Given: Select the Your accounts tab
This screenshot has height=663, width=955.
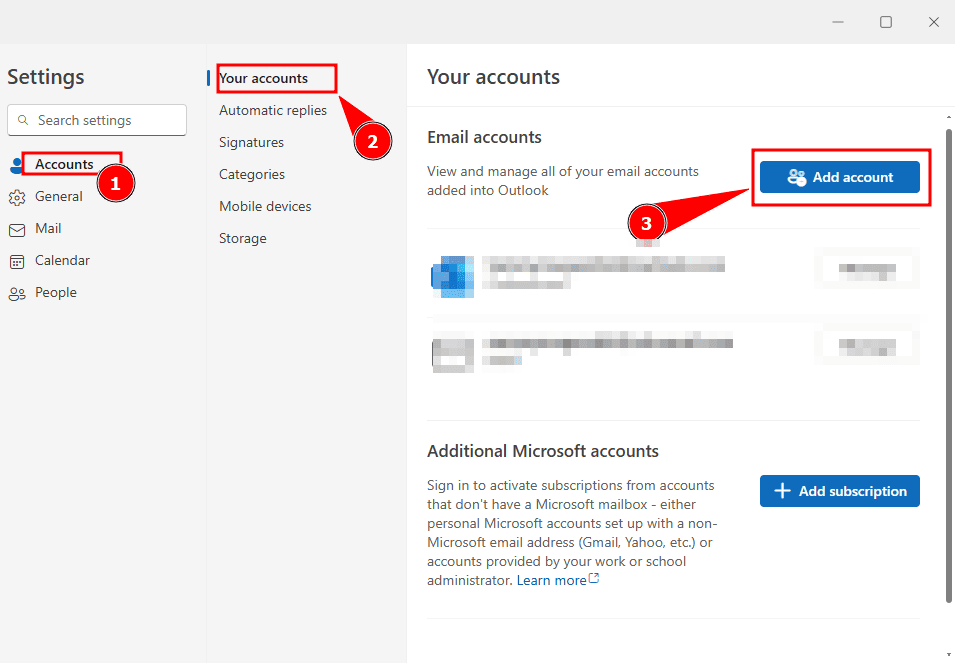Looking at the screenshot, I should (264, 79).
